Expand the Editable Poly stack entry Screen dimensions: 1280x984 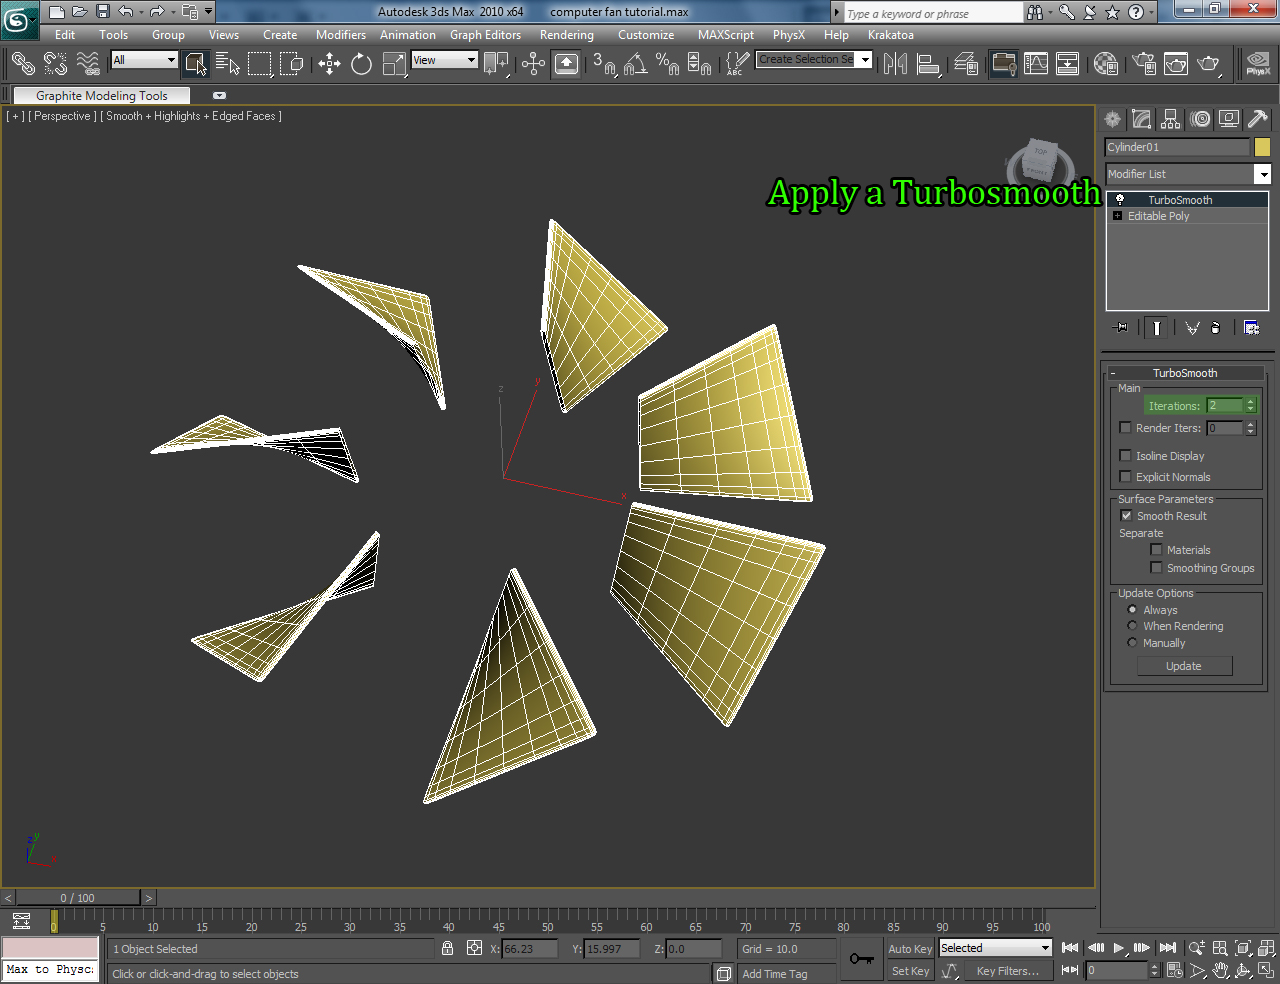click(x=1117, y=216)
